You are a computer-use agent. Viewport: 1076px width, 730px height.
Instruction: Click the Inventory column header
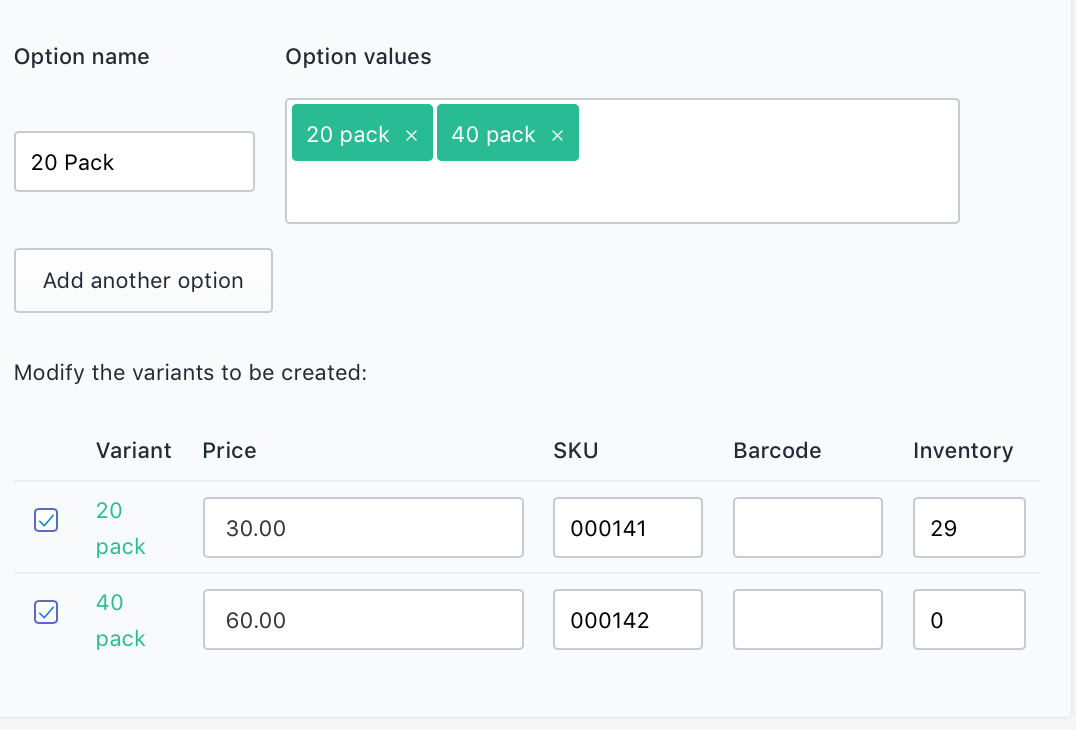click(x=963, y=451)
